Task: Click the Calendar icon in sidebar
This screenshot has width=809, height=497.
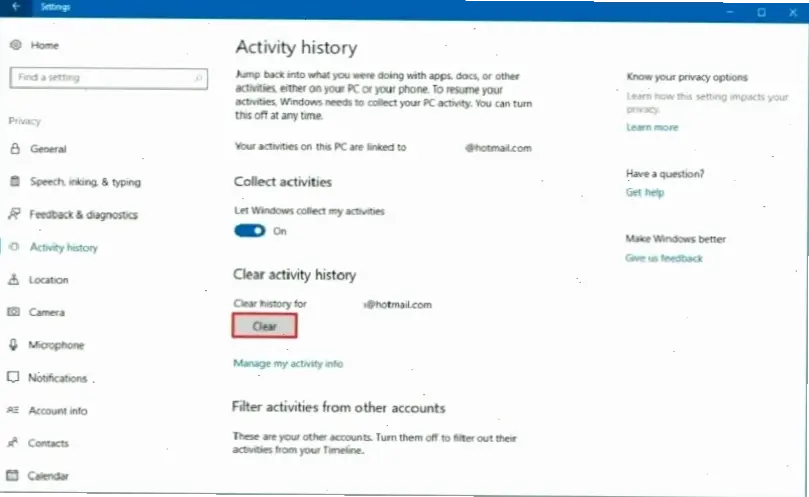Action: point(13,475)
